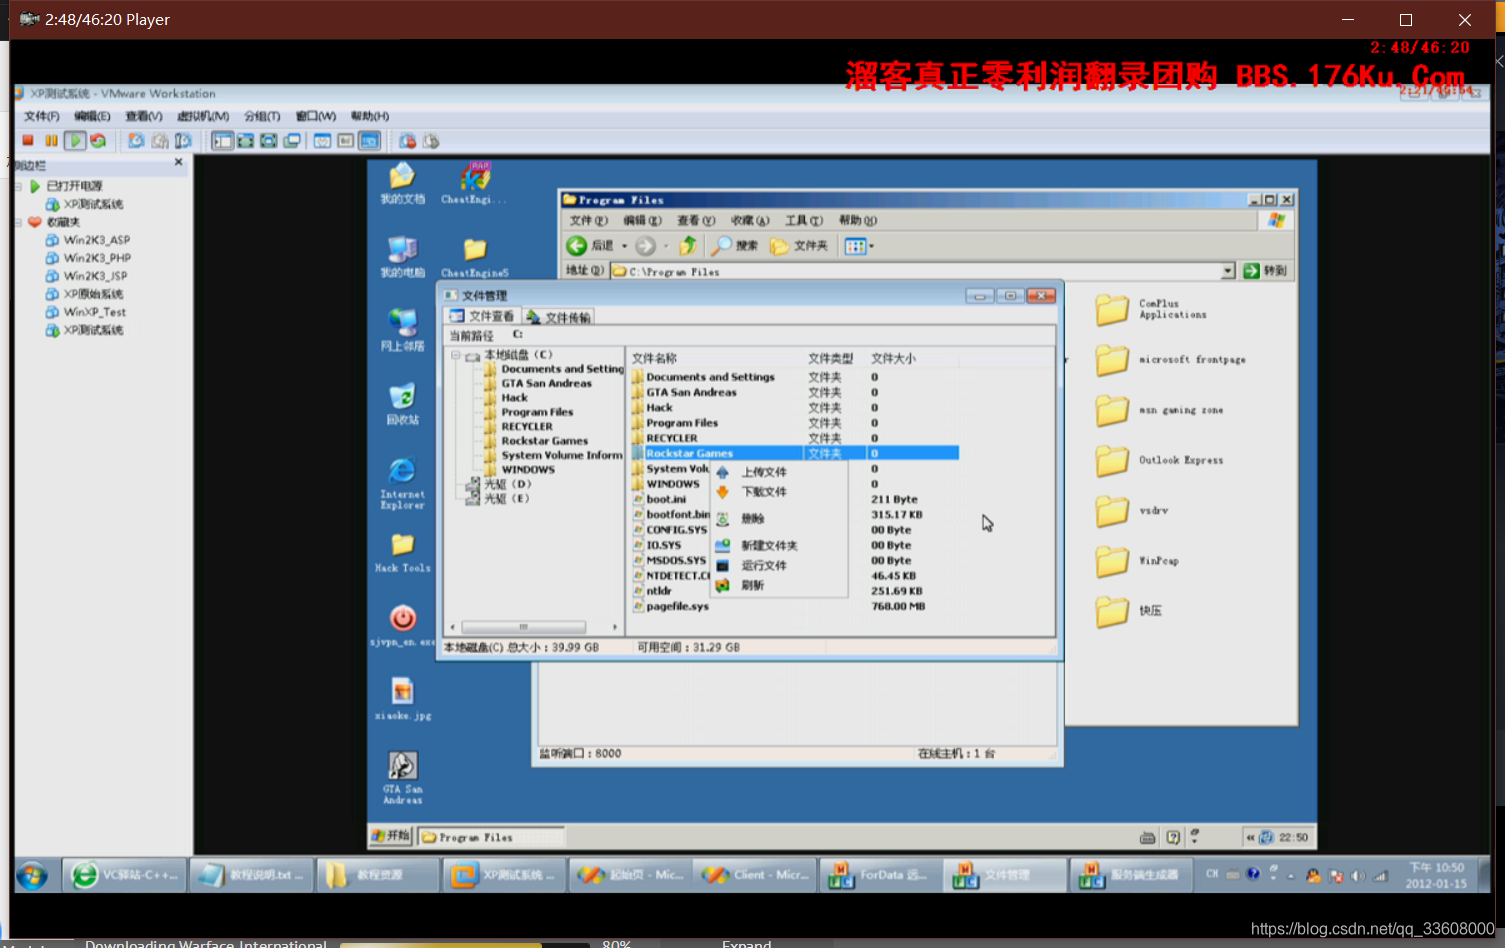Open the address bar dropdown arrow
This screenshot has height=948, width=1505.
point(1227,271)
